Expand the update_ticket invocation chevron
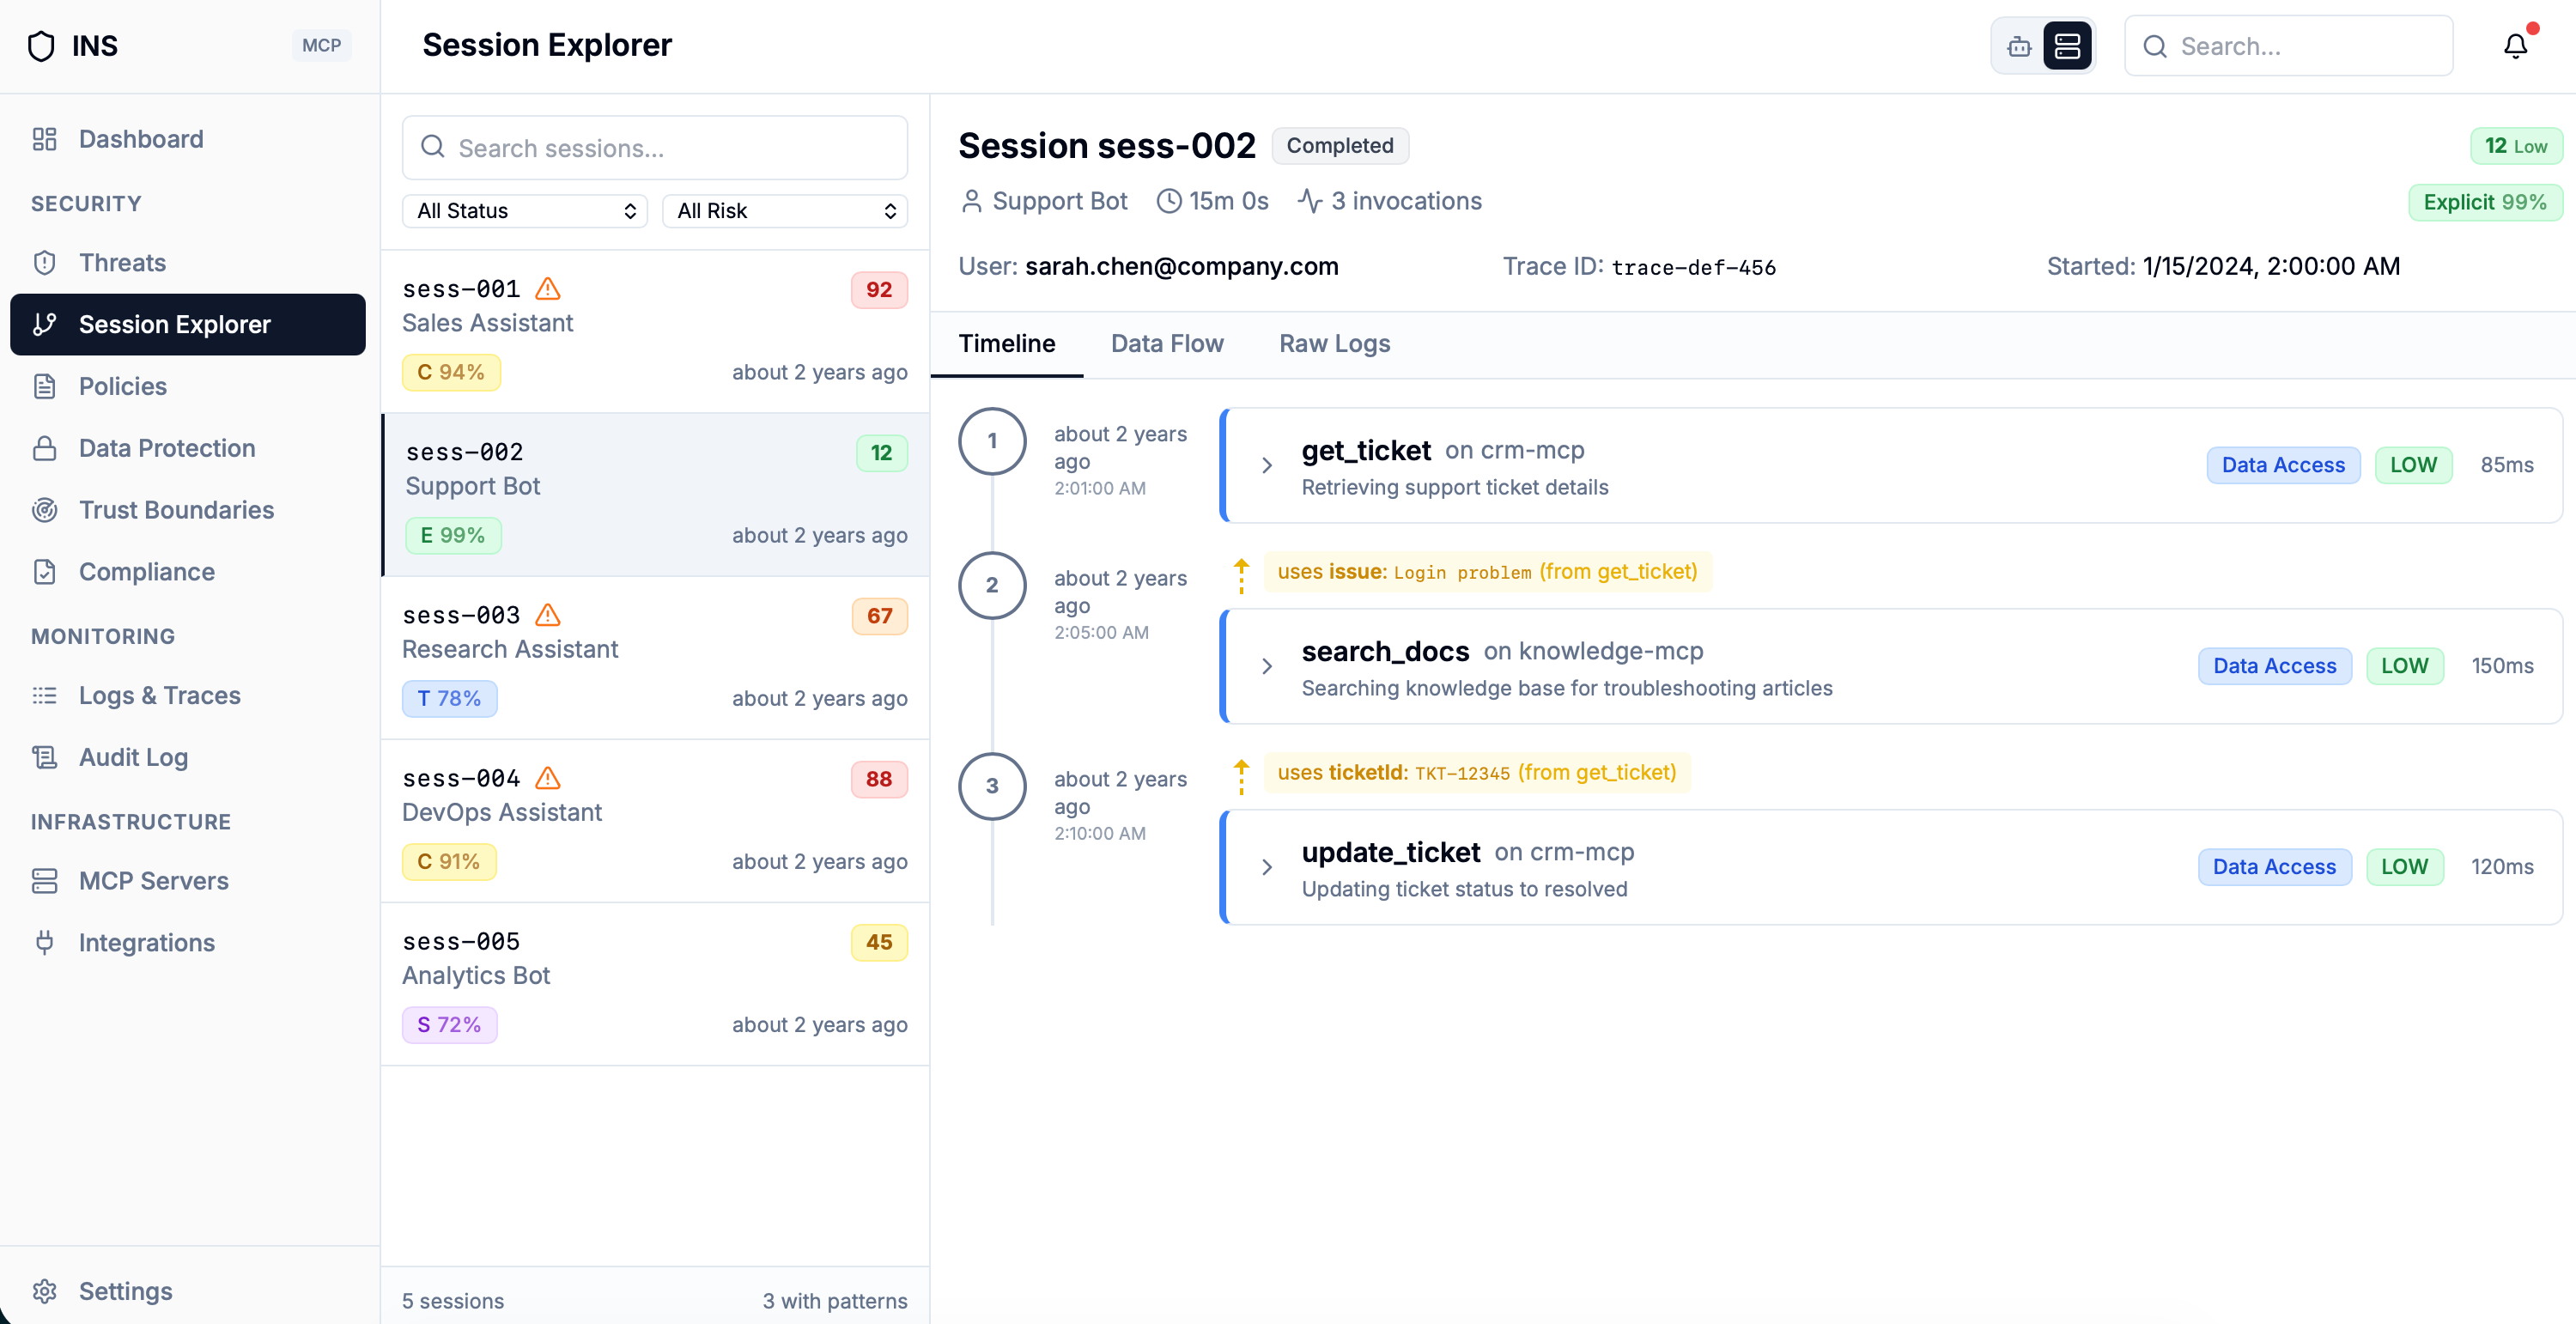This screenshot has height=1324, width=2576. tap(1267, 868)
